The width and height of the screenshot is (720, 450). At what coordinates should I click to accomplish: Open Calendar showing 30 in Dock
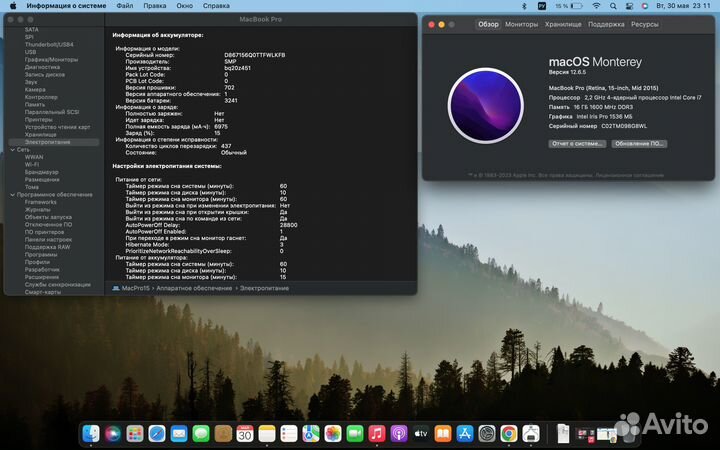point(245,433)
